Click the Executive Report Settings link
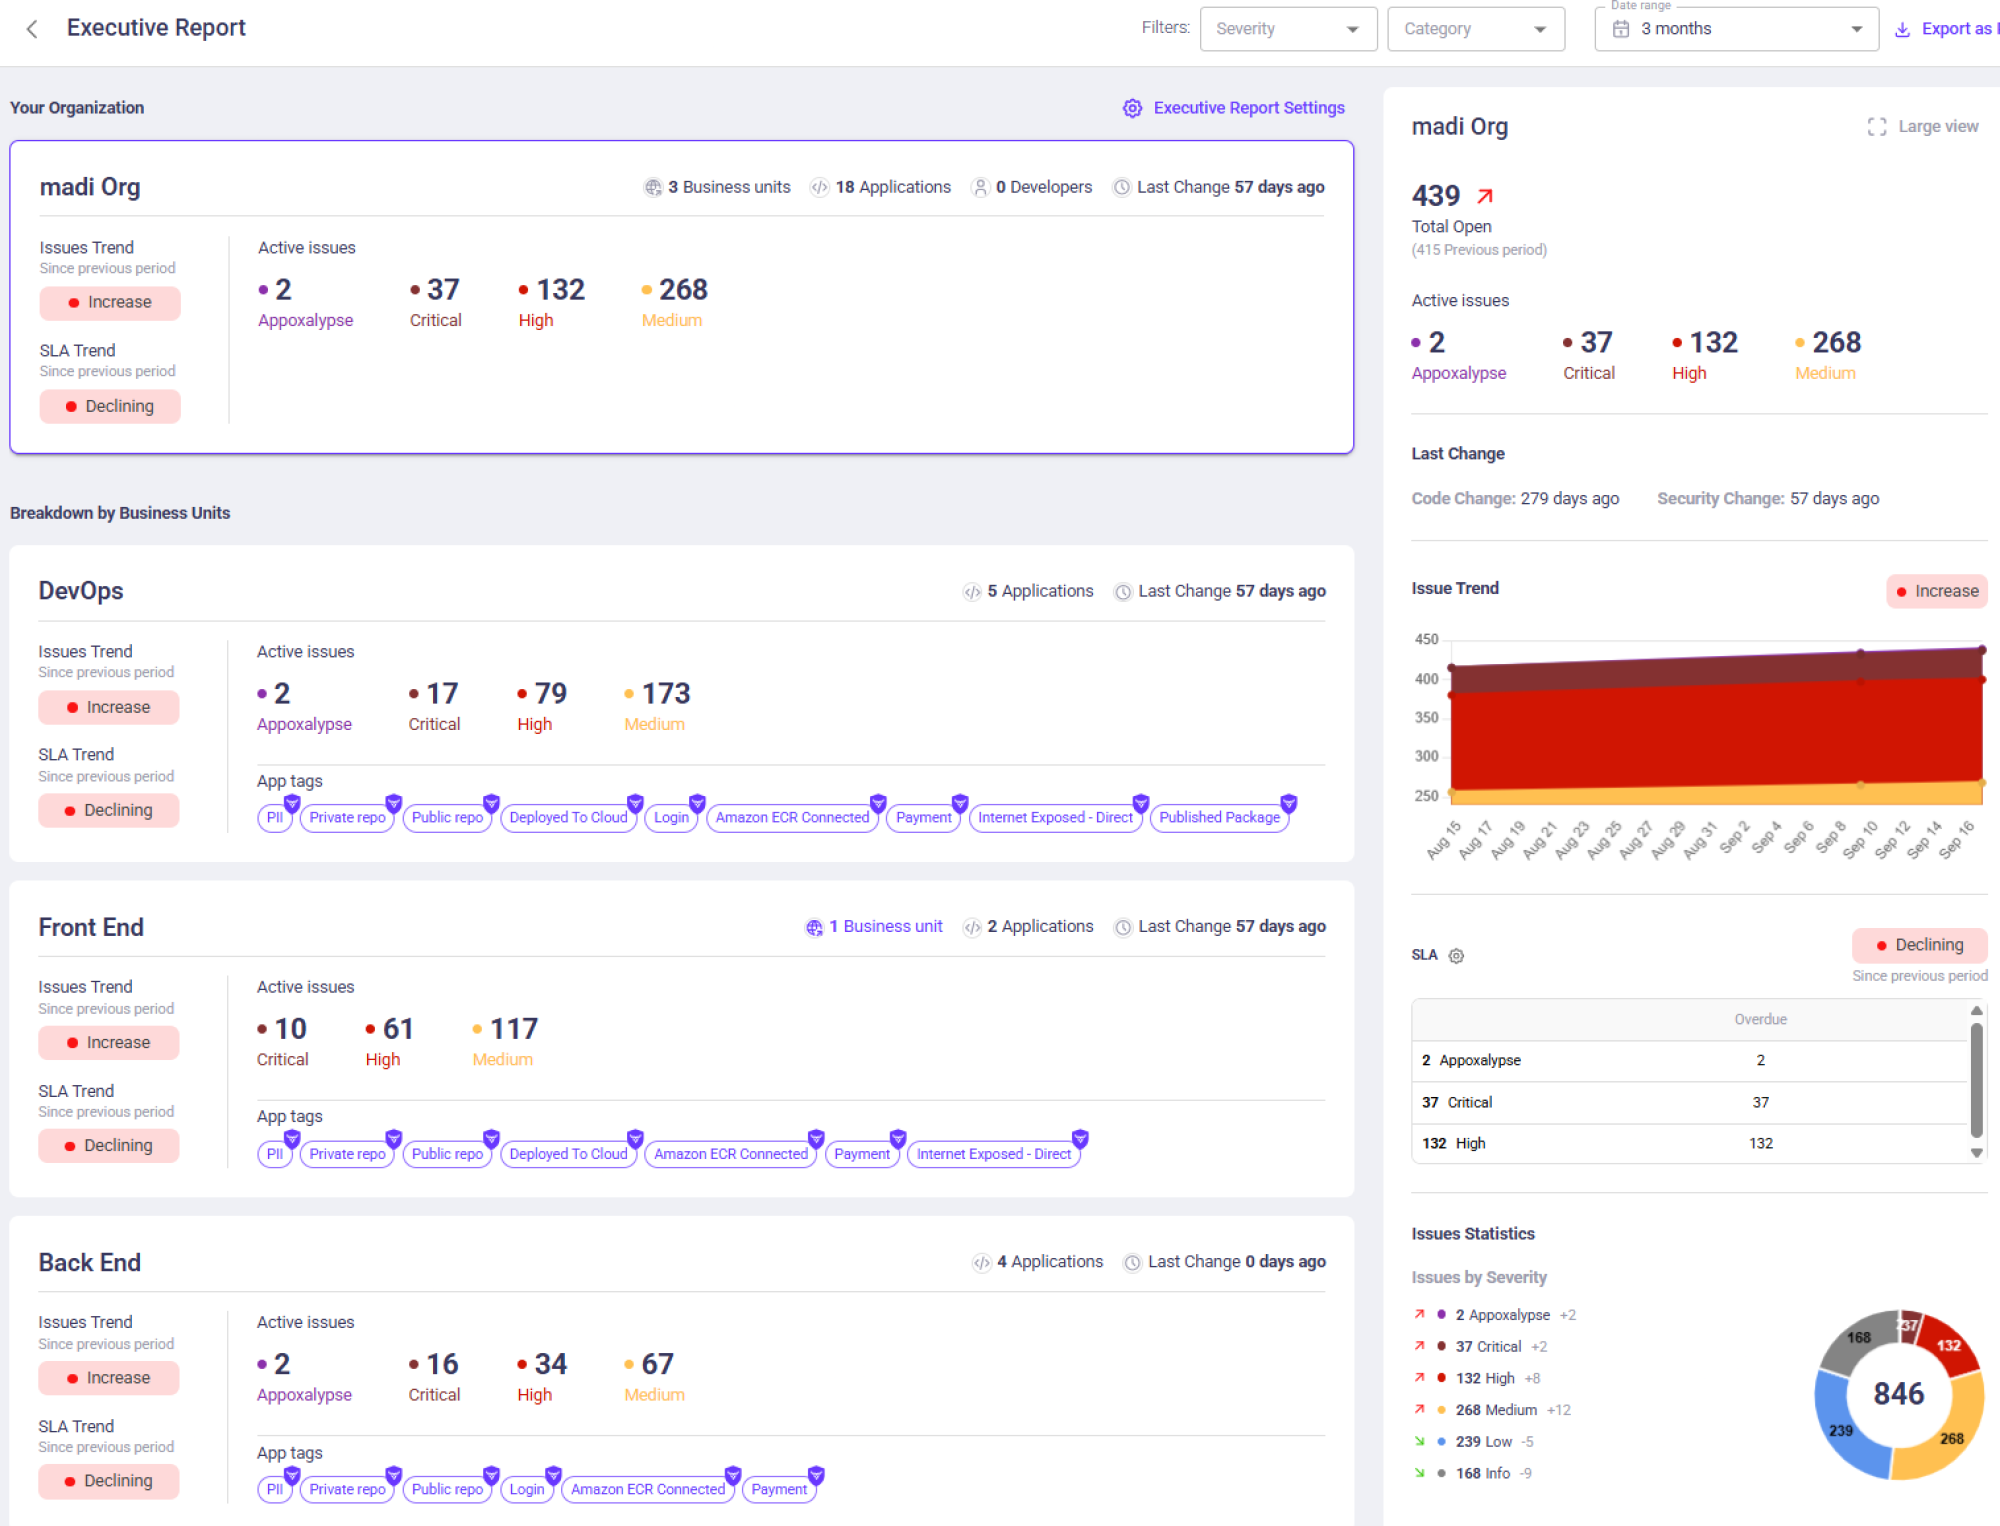Screen dimensions: 2000x1526 pos(1248,108)
